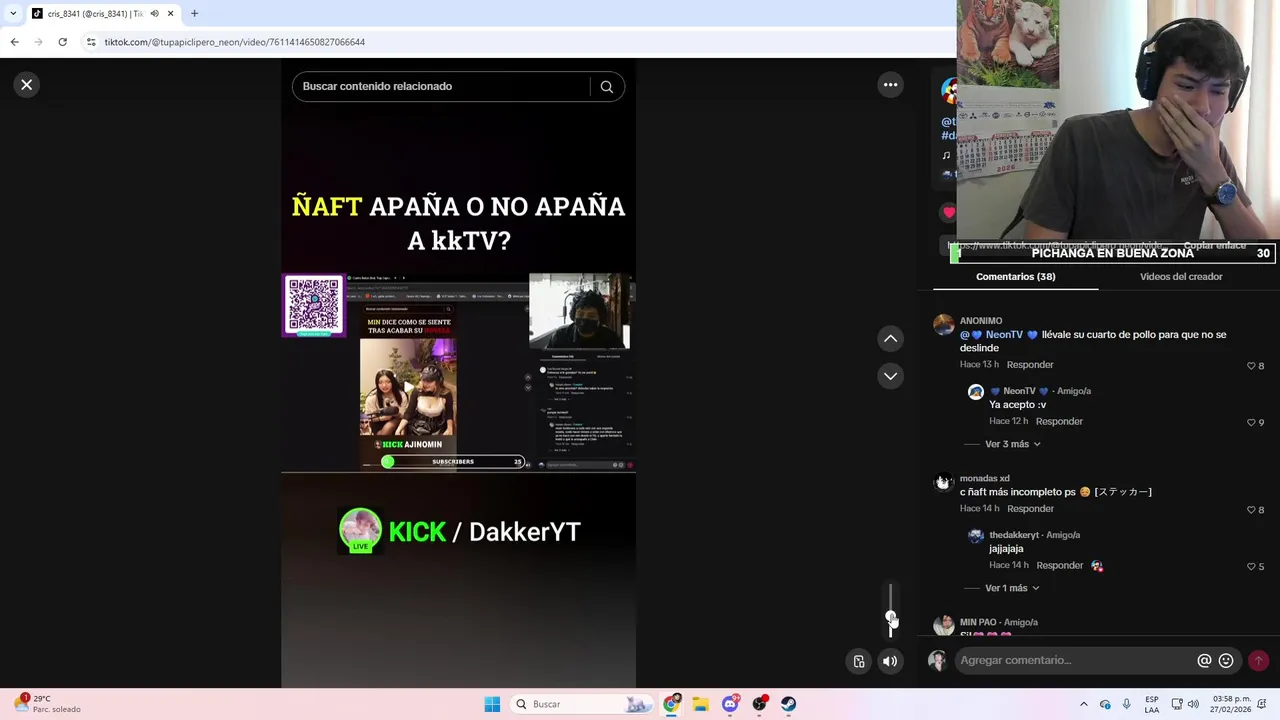Open the ESP LAA language switcher
Screen dimensions: 1280x720
point(1152,704)
